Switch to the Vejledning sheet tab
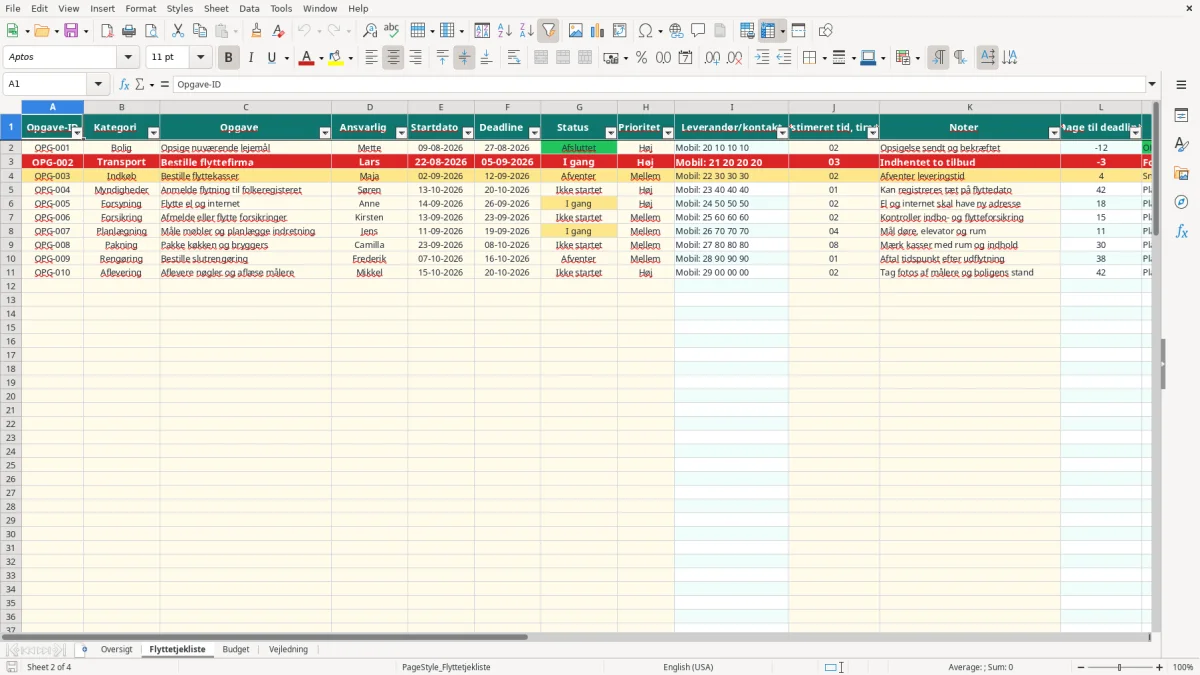This screenshot has height=675, width=1200. click(289, 650)
